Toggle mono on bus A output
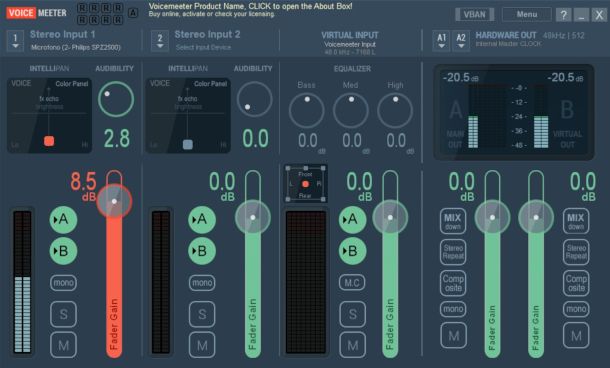The height and width of the screenshot is (368, 610). 453,309
